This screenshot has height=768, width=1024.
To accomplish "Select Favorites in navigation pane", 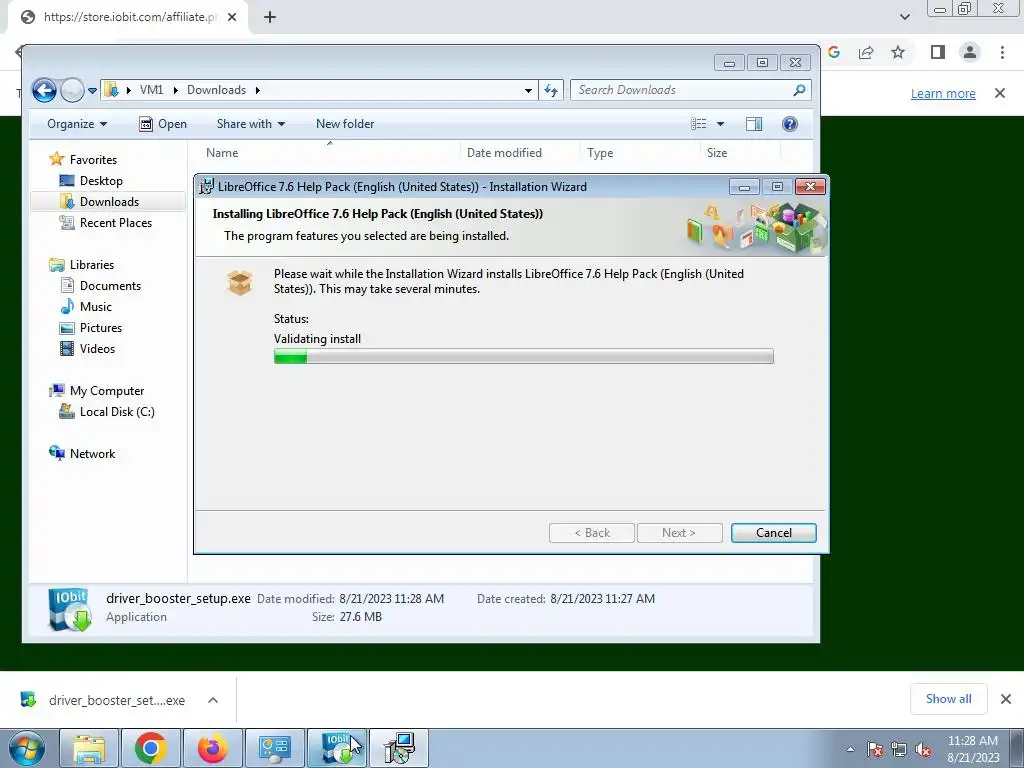I will tap(93, 160).
